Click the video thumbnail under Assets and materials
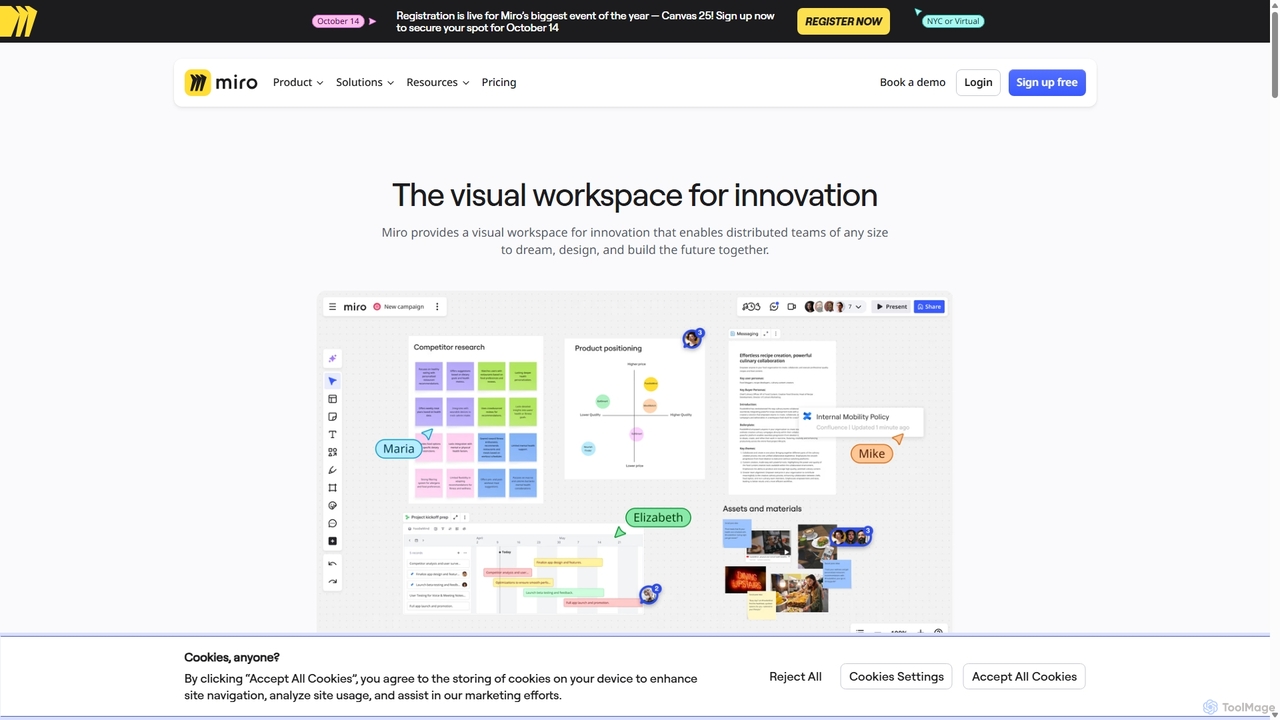1280x720 pixels. click(x=769, y=543)
